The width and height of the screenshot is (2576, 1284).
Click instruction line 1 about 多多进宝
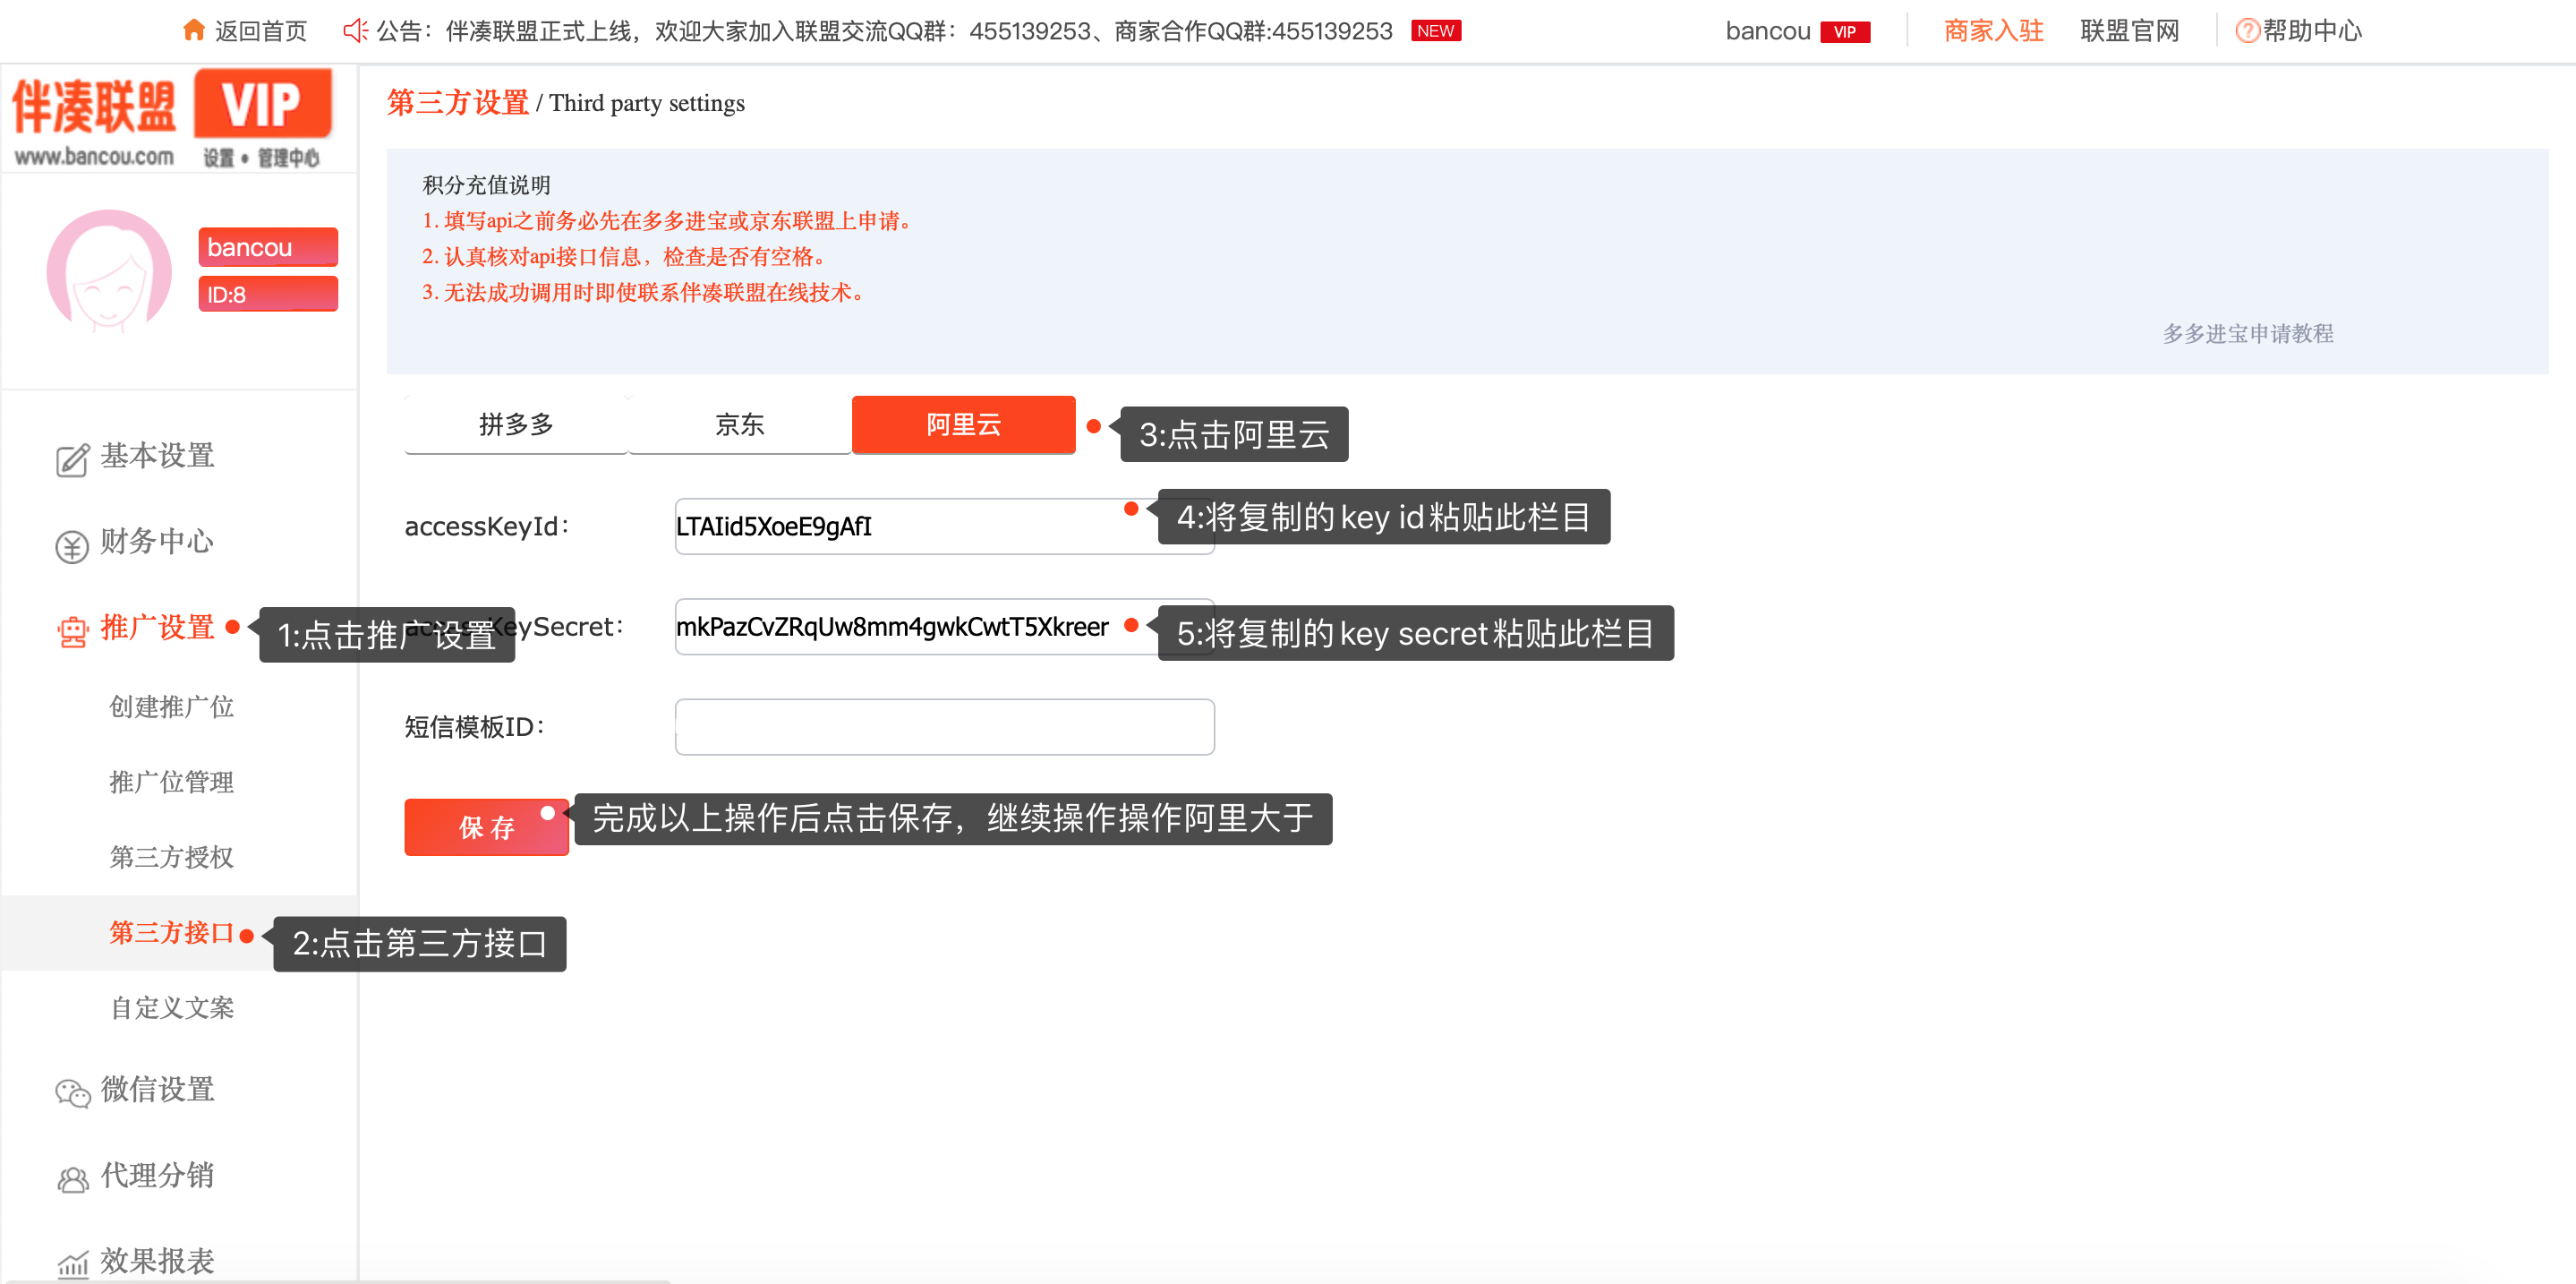click(x=668, y=220)
